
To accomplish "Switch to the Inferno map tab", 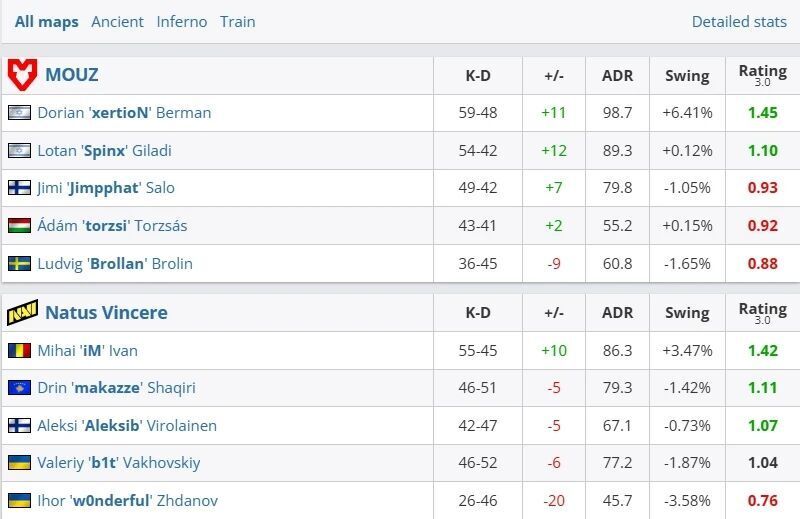I will [x=182, y=21].
